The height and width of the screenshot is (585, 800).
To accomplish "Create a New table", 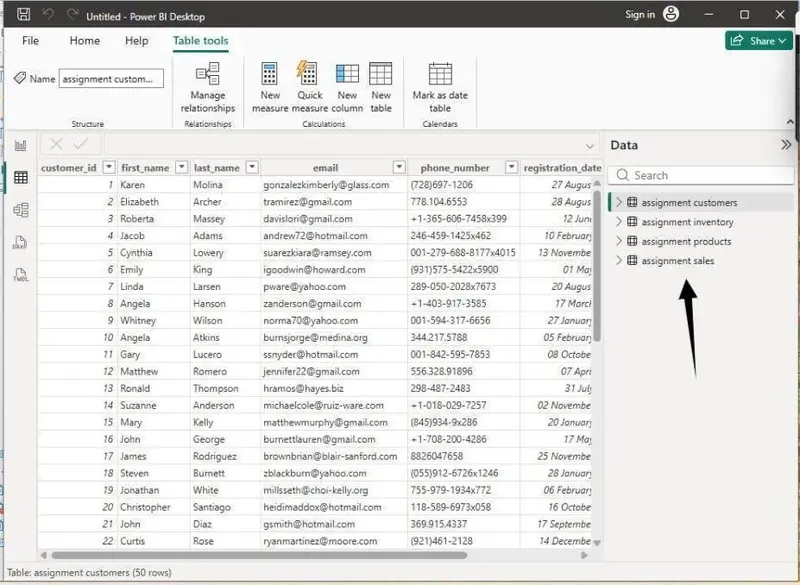I will pyautogui.click(x=381, y=88).
